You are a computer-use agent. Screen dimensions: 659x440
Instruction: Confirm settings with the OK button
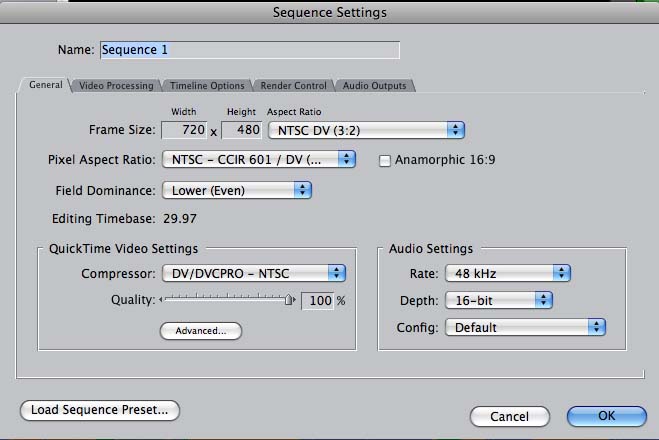click(606, 416)
